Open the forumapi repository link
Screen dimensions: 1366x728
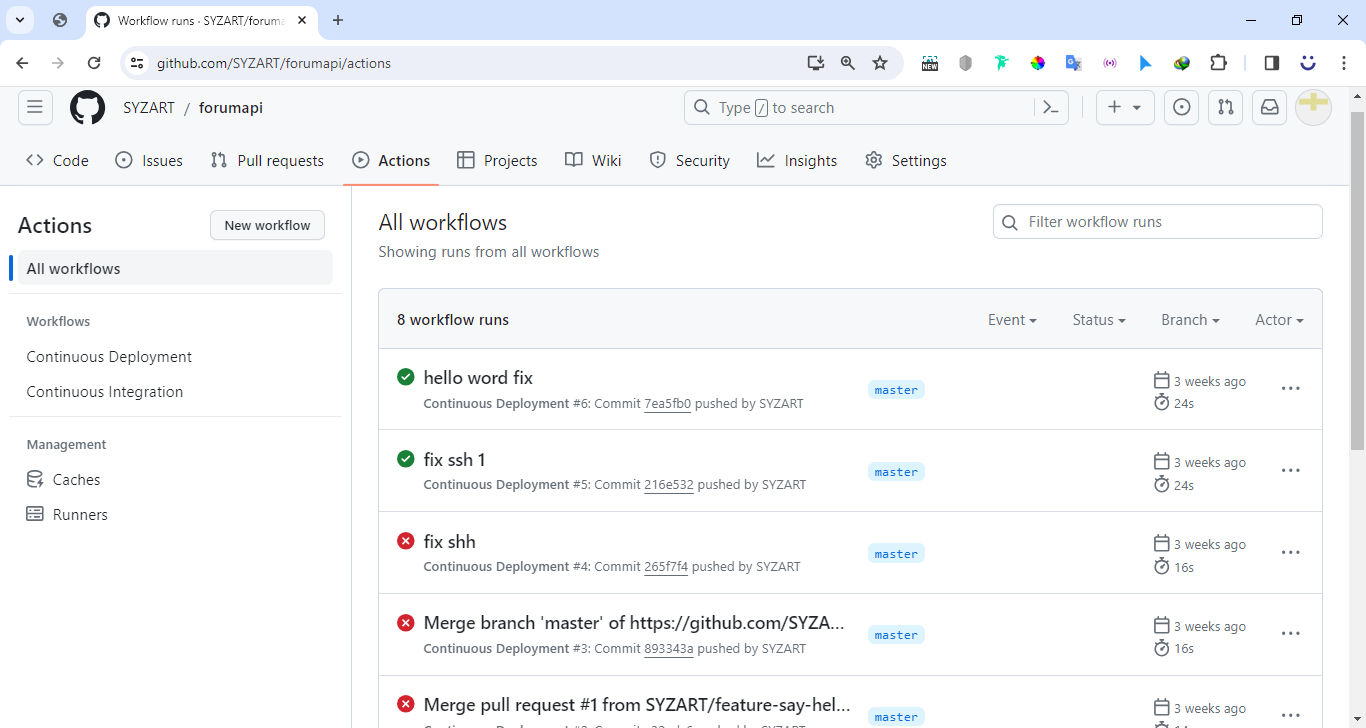(x=231, y=107)
